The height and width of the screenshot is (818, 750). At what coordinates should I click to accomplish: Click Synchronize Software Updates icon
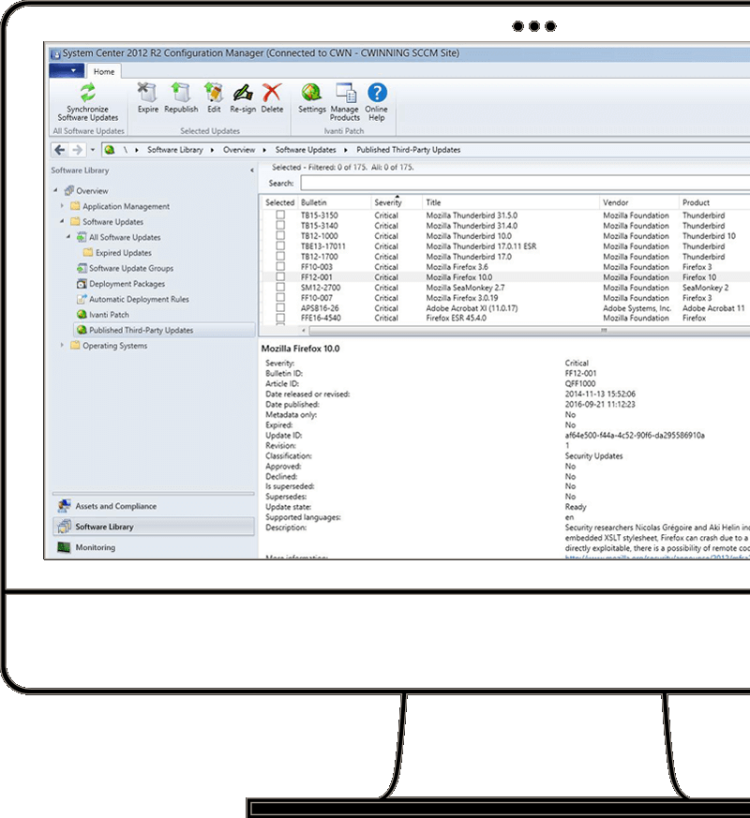[88, 93]
